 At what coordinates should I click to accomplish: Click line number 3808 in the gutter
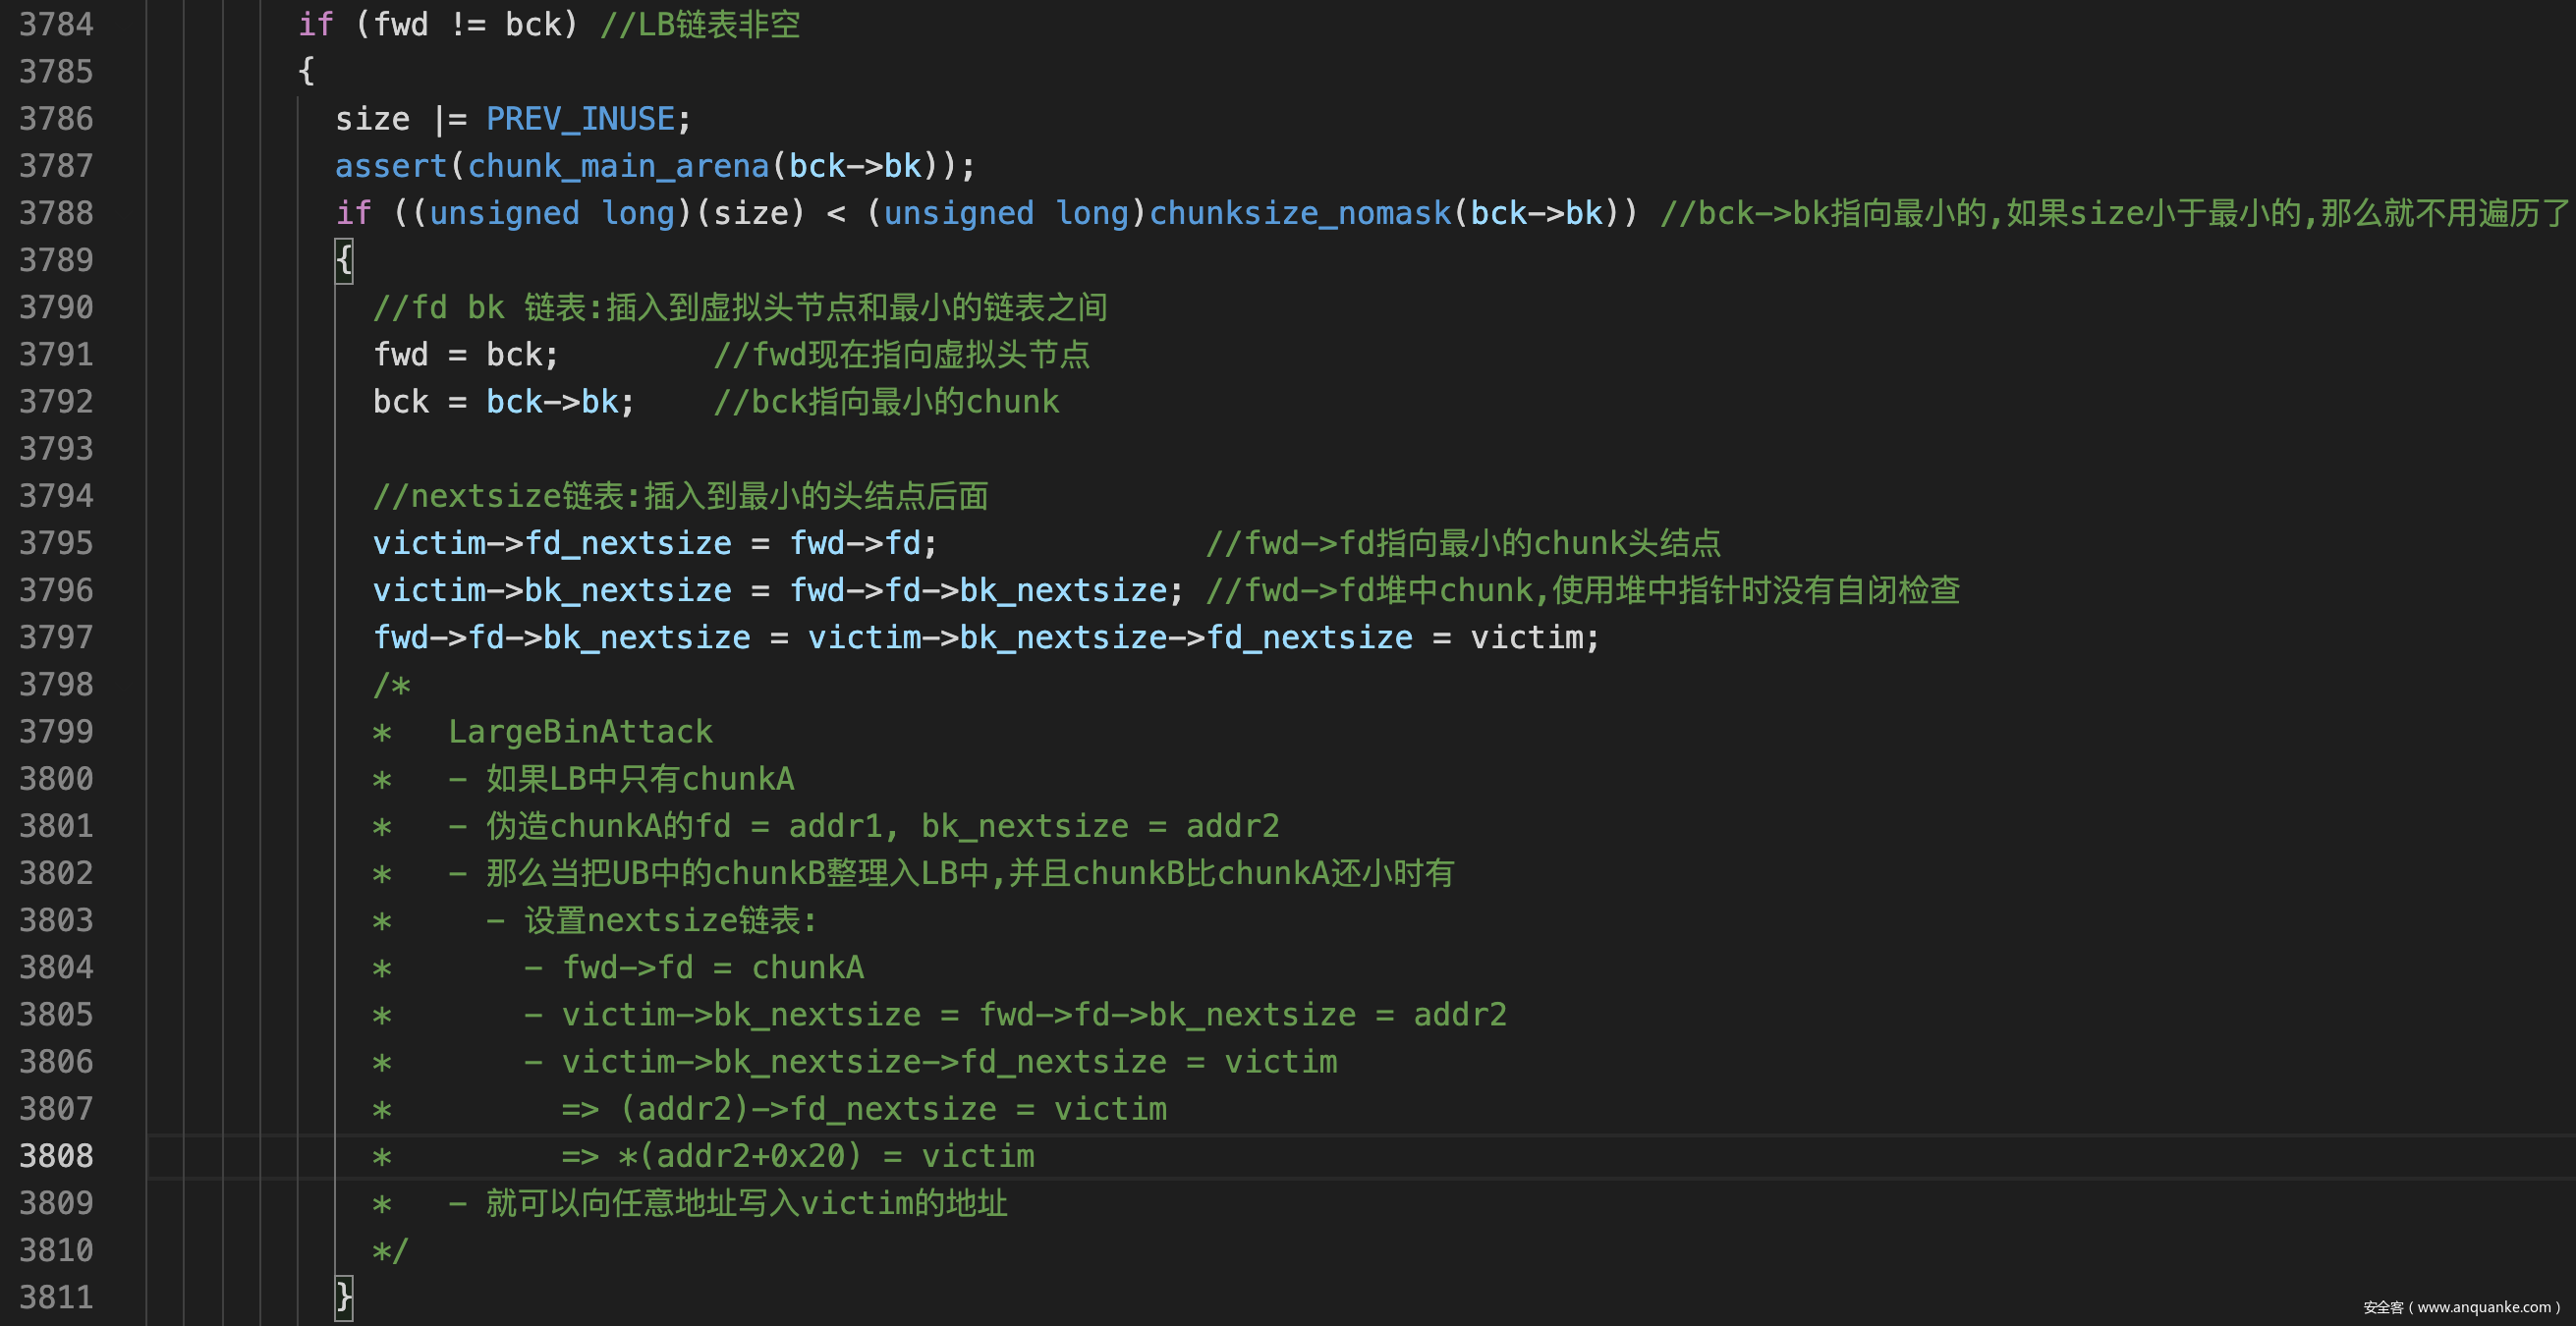coord(56,1156)
